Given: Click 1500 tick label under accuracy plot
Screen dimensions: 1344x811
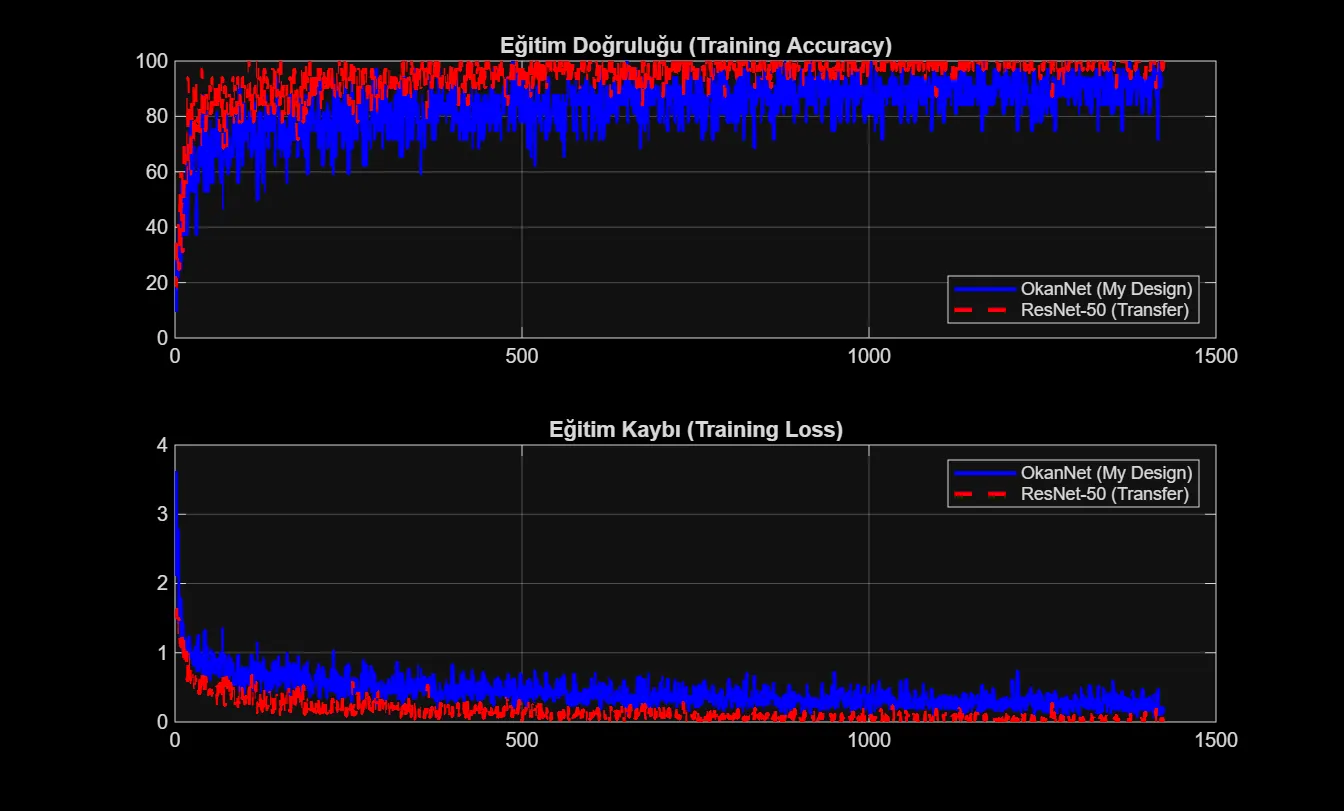Looking at the screenshot, I should pyautogui.click(x=1215, y=357).
